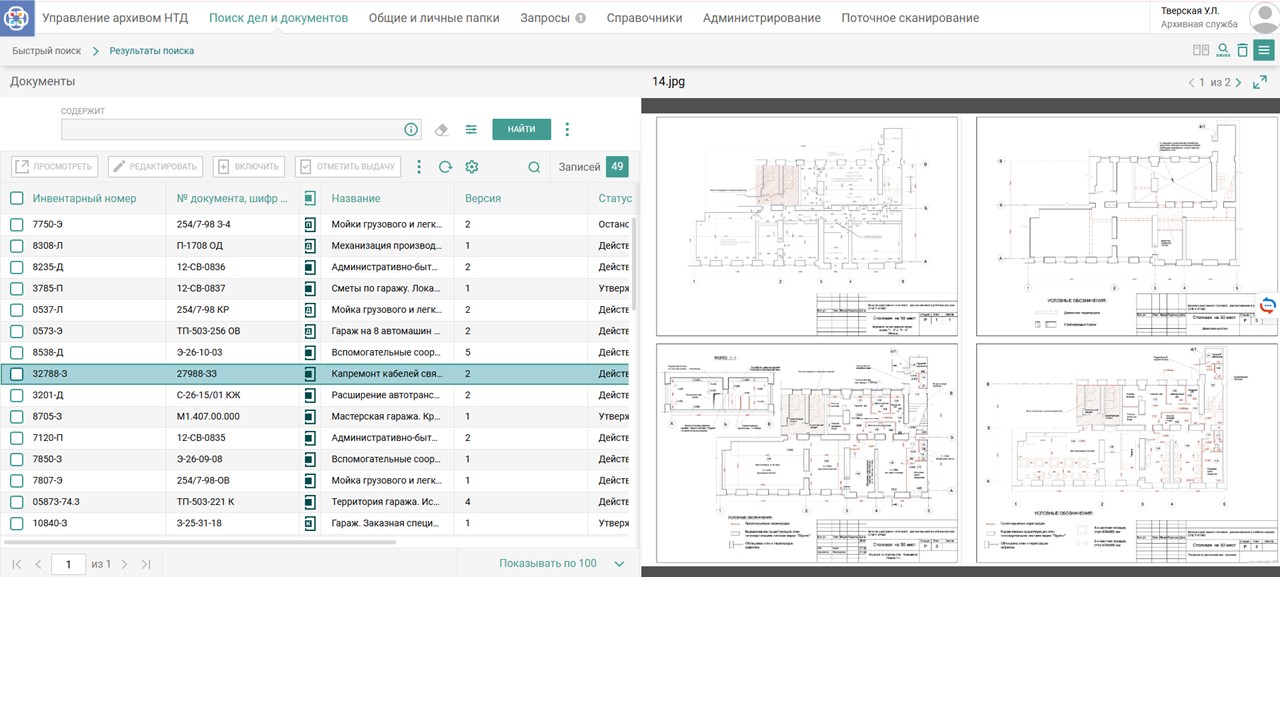The width and height of the screenshot is (1280, 720).
Task: Check the box for document 7750-Э
Action: (x=17, y=225)
